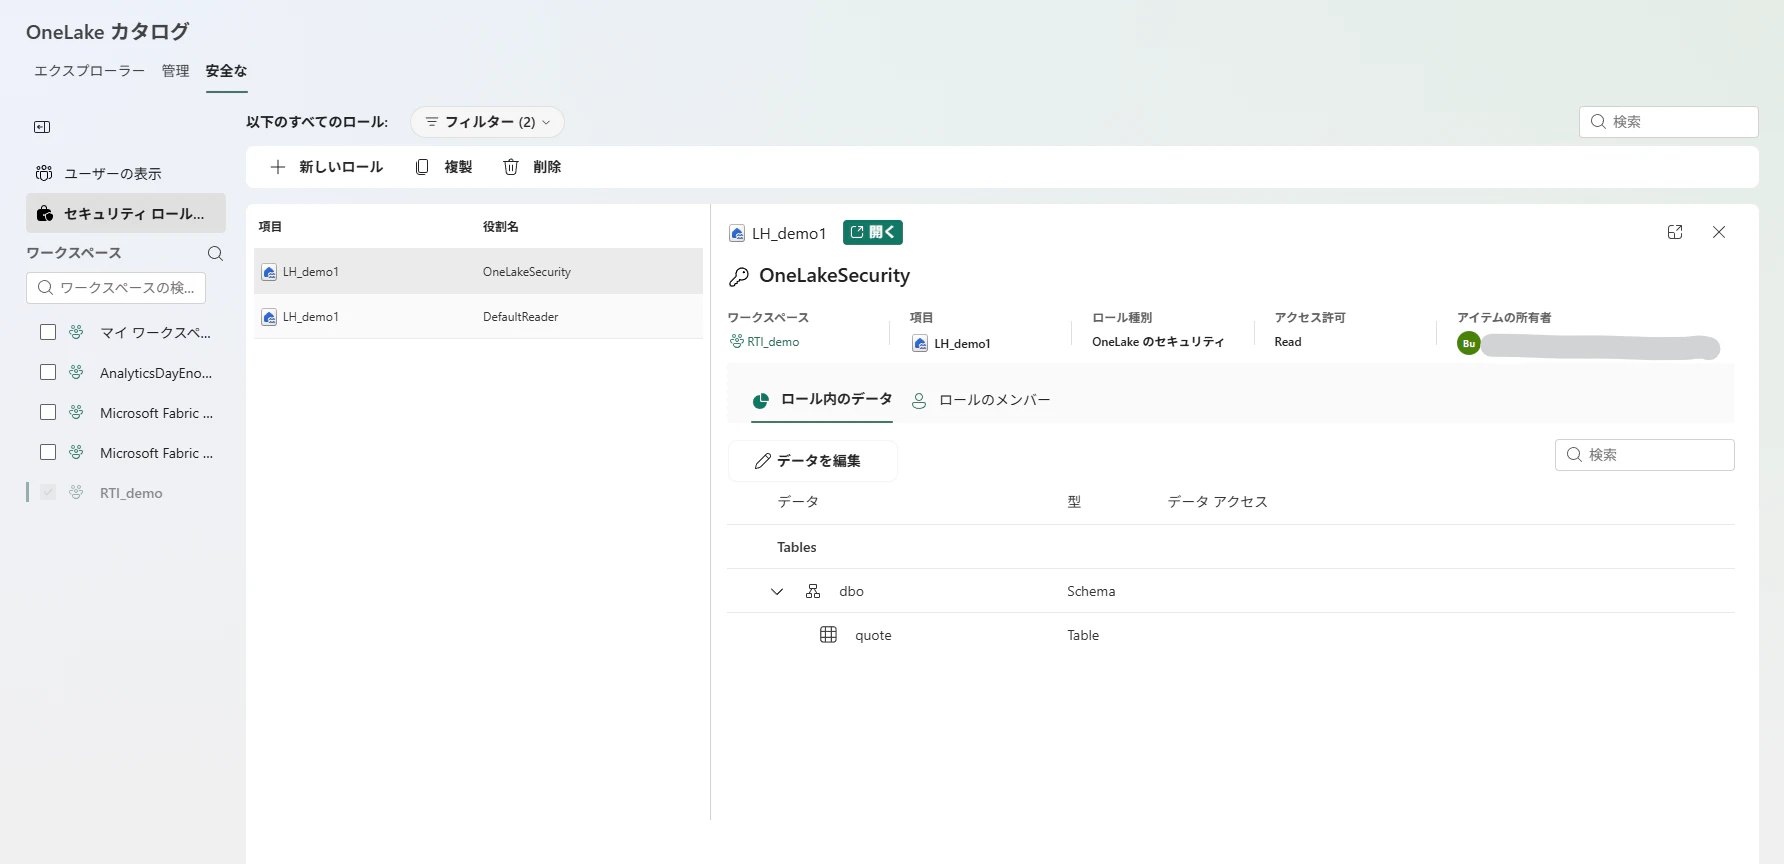Switch to the ロールのメンバー tab
Screen dimensions: 1784x864
981,400
